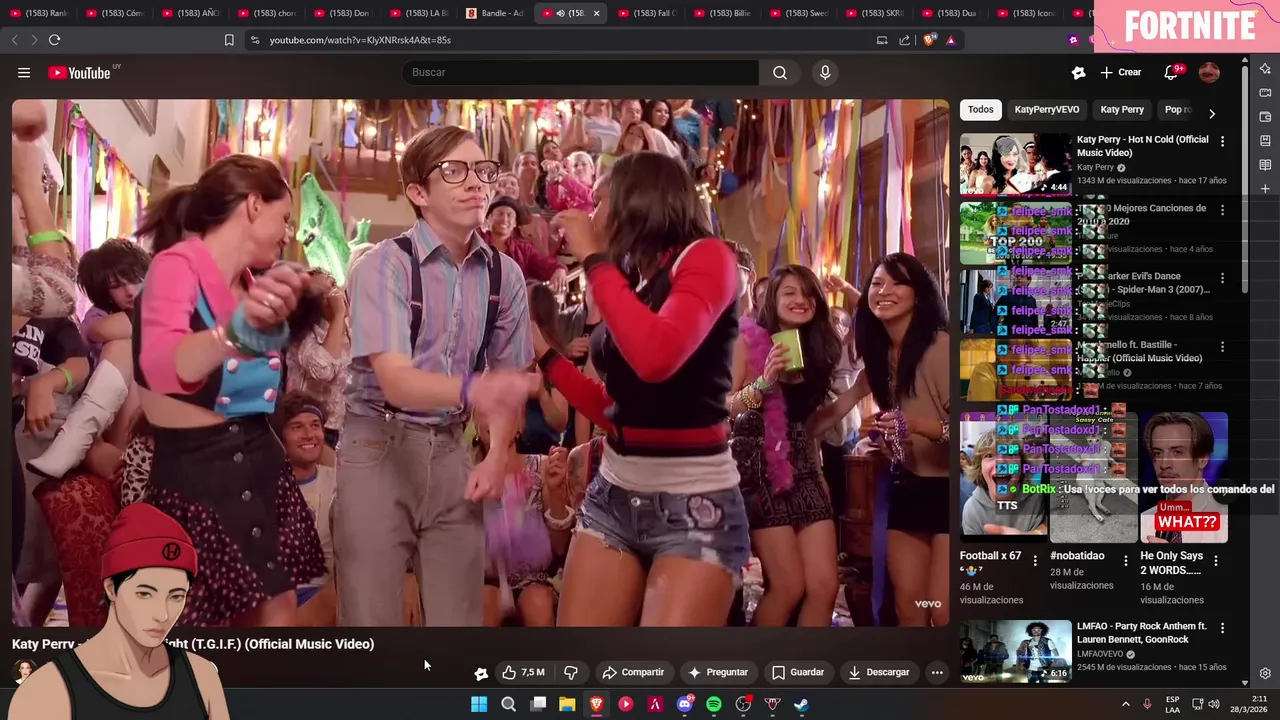This screenshot has width=1280, height=720.
Task: Open site settings icon beside URL
Action: [x=255, y=40]
